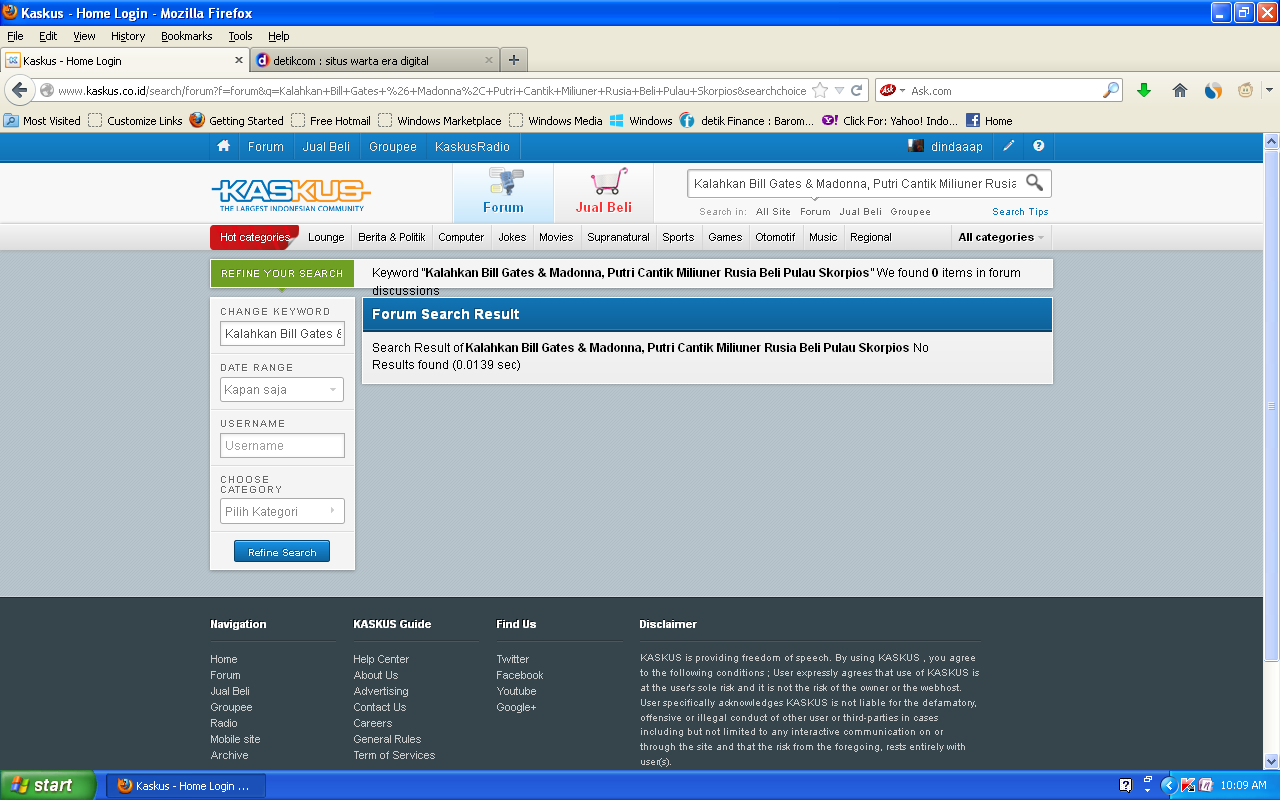The height and width of the screenshot is (800, 1280).
Task: Select Forum under Search in
Action: (815, 212)
